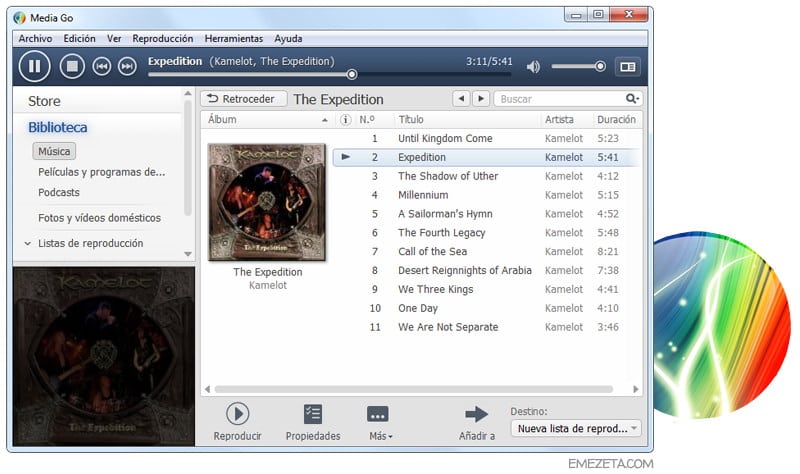Click the Media Go app icon in title bar

pos(19,18)
